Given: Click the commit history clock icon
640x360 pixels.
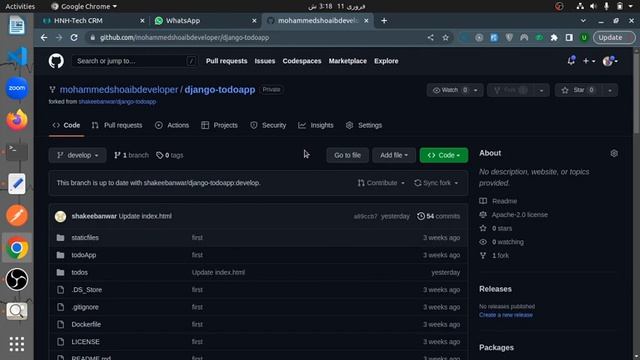Looking at the screenshot, I should point(420,216).
